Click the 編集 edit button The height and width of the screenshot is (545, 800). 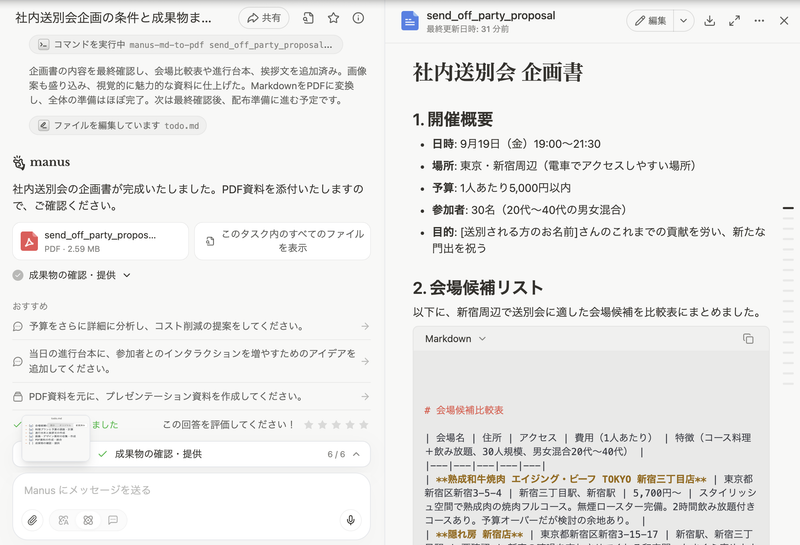(x=649, y=21)
